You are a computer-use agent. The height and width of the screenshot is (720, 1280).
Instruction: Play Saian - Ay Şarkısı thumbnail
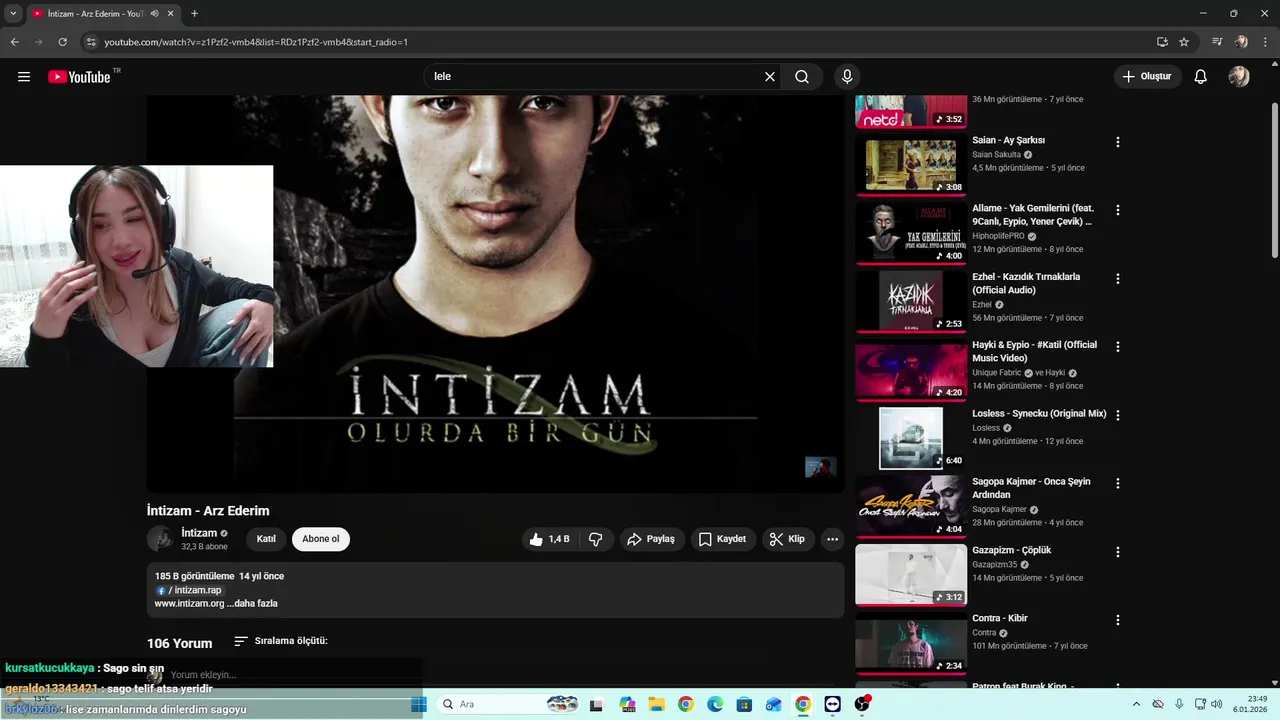click(911, 165)
